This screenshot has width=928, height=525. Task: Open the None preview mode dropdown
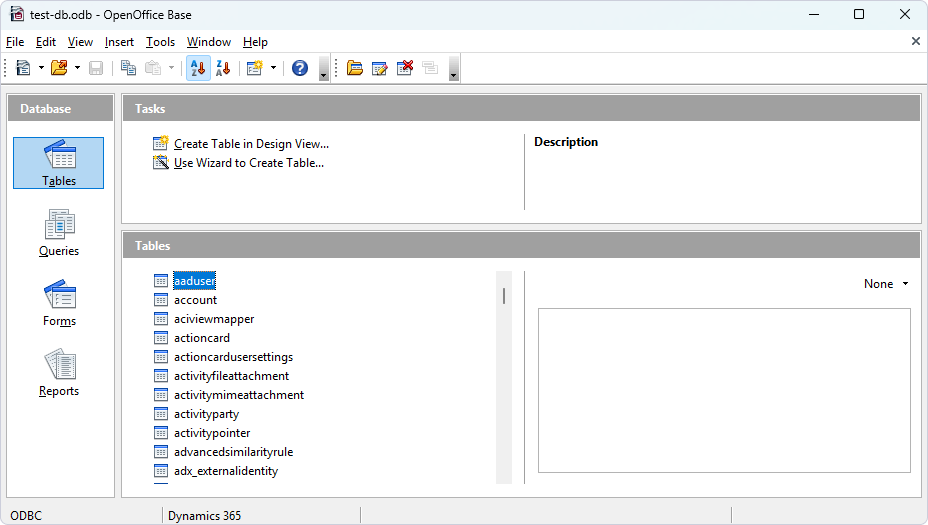[x=885, y=284]
